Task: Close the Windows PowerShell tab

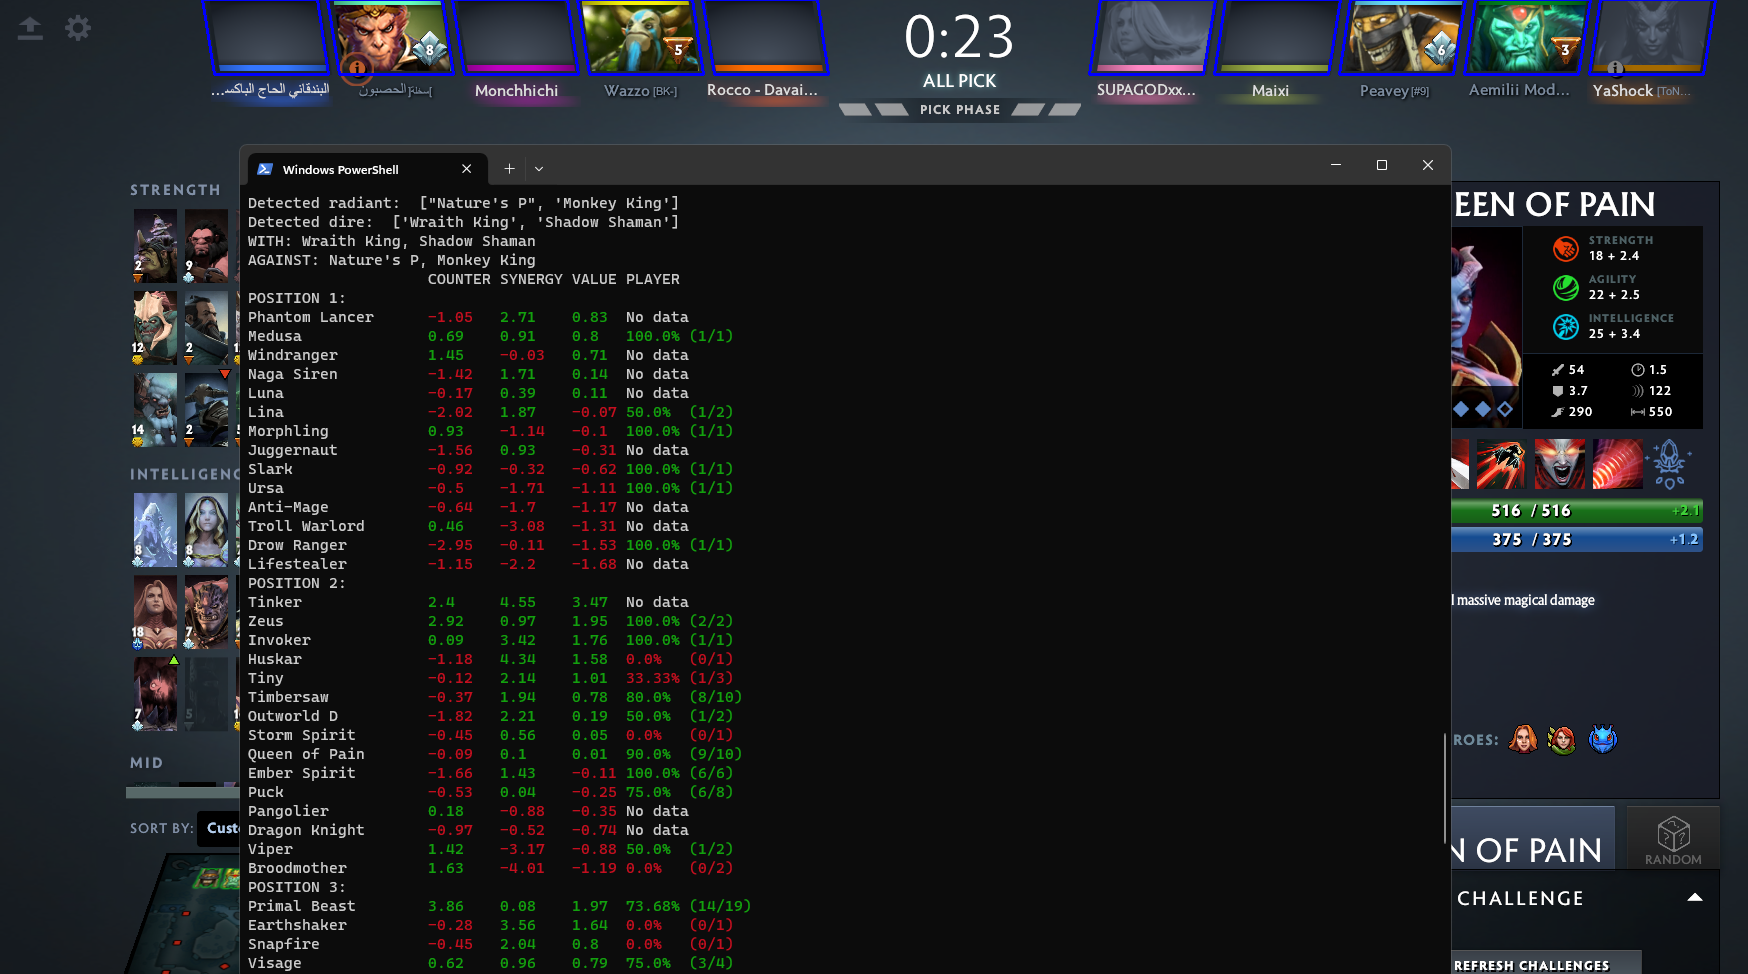Action: 466,169
